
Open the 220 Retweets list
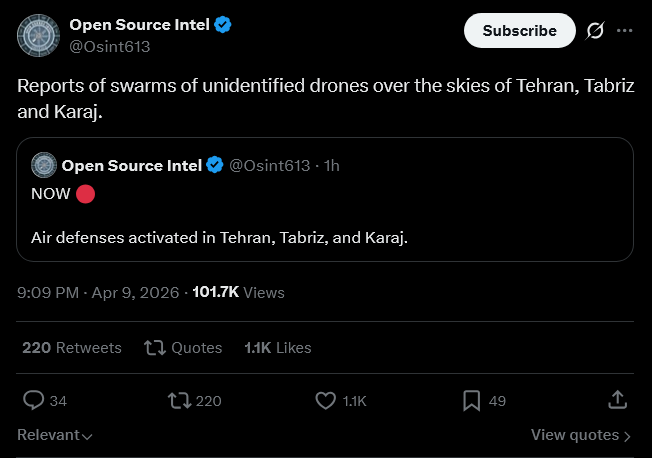[72, 348]
